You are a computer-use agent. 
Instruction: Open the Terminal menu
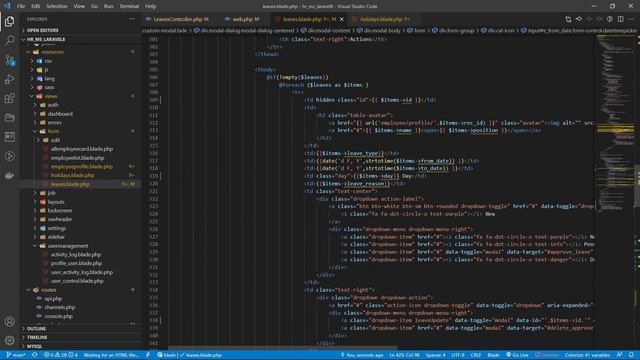tap(129, 6)
